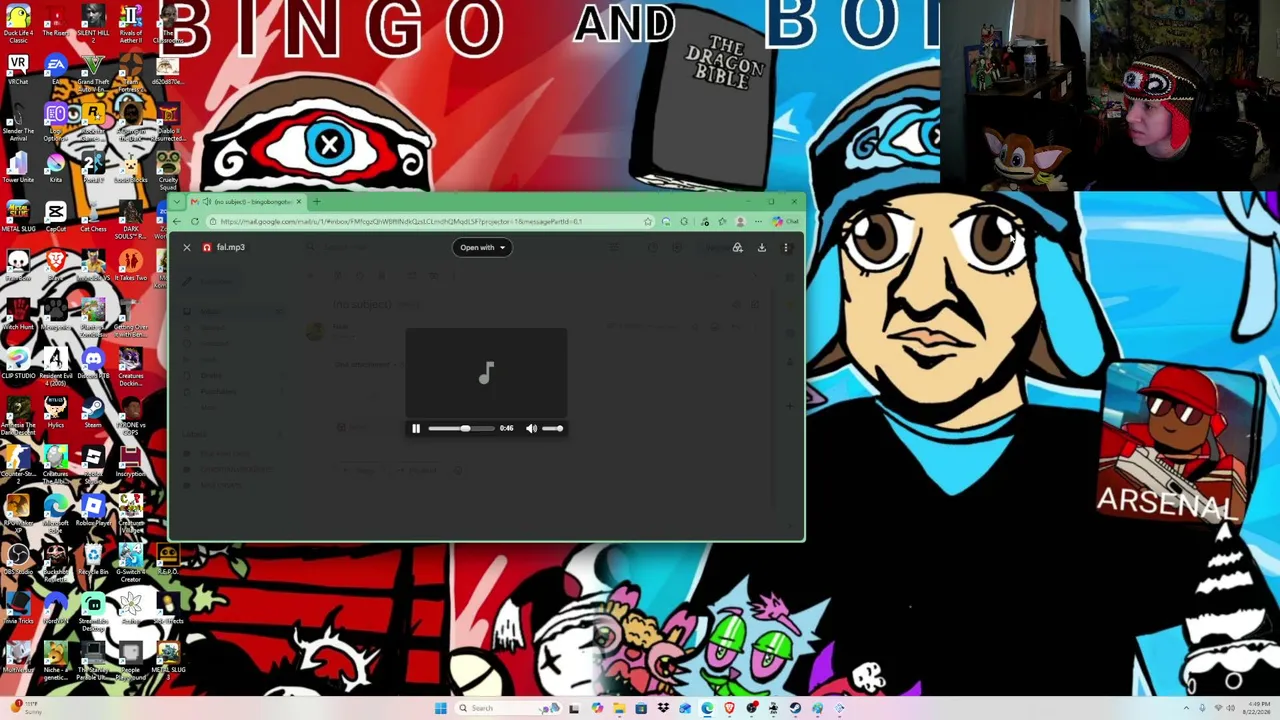Open the METAL SLUG desktop icon
The image size is (1280, 720).
(x=18, y=216)
